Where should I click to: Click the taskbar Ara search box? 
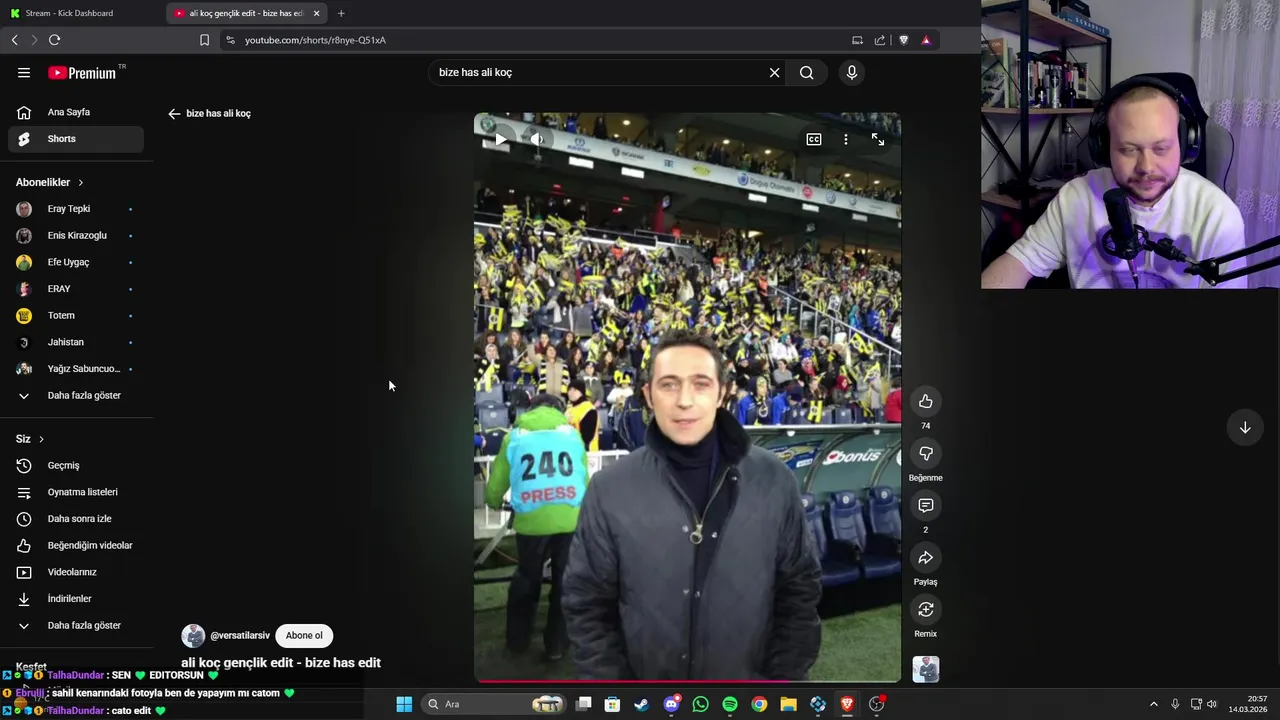495,704
